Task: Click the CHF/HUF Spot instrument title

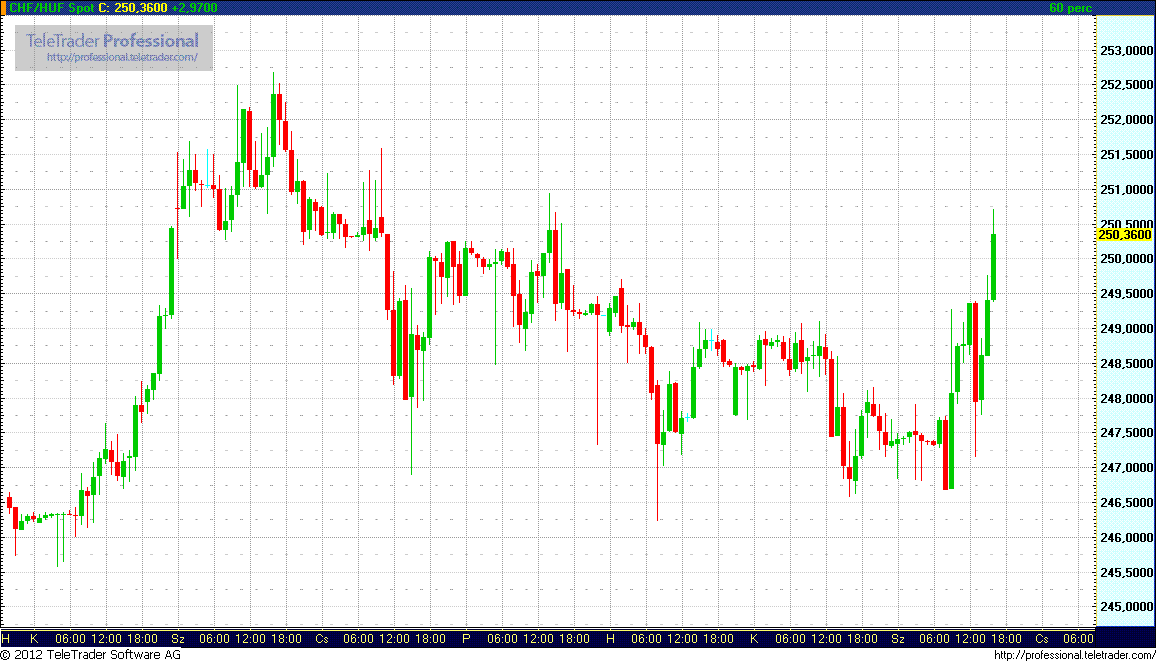Action: (x=52, y=7)
